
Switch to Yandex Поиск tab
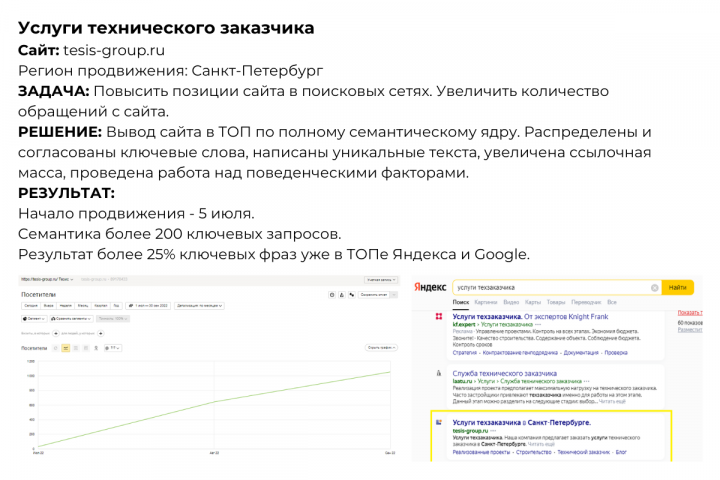pos(461,302)
